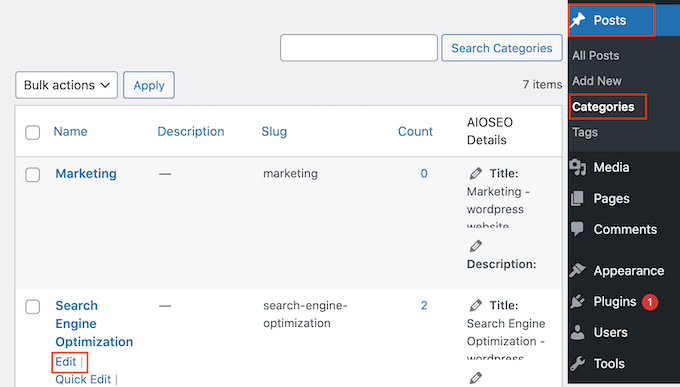Click the Plugins update badge showing 1
680x387 pixels.
(650, 302)
